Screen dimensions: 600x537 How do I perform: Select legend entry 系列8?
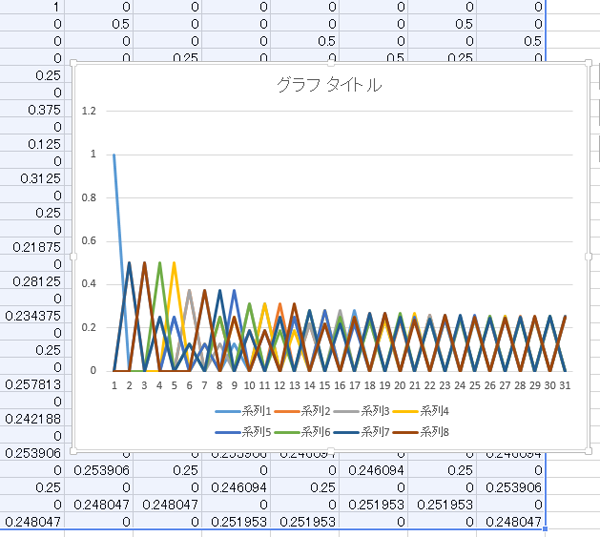coord(421,433)
